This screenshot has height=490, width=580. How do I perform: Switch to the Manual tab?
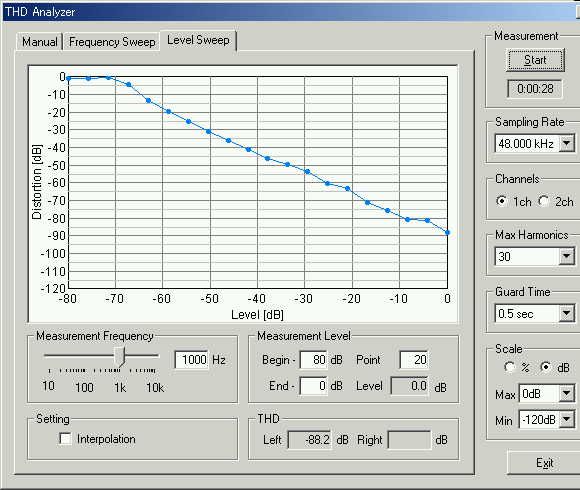pos(39,41)
